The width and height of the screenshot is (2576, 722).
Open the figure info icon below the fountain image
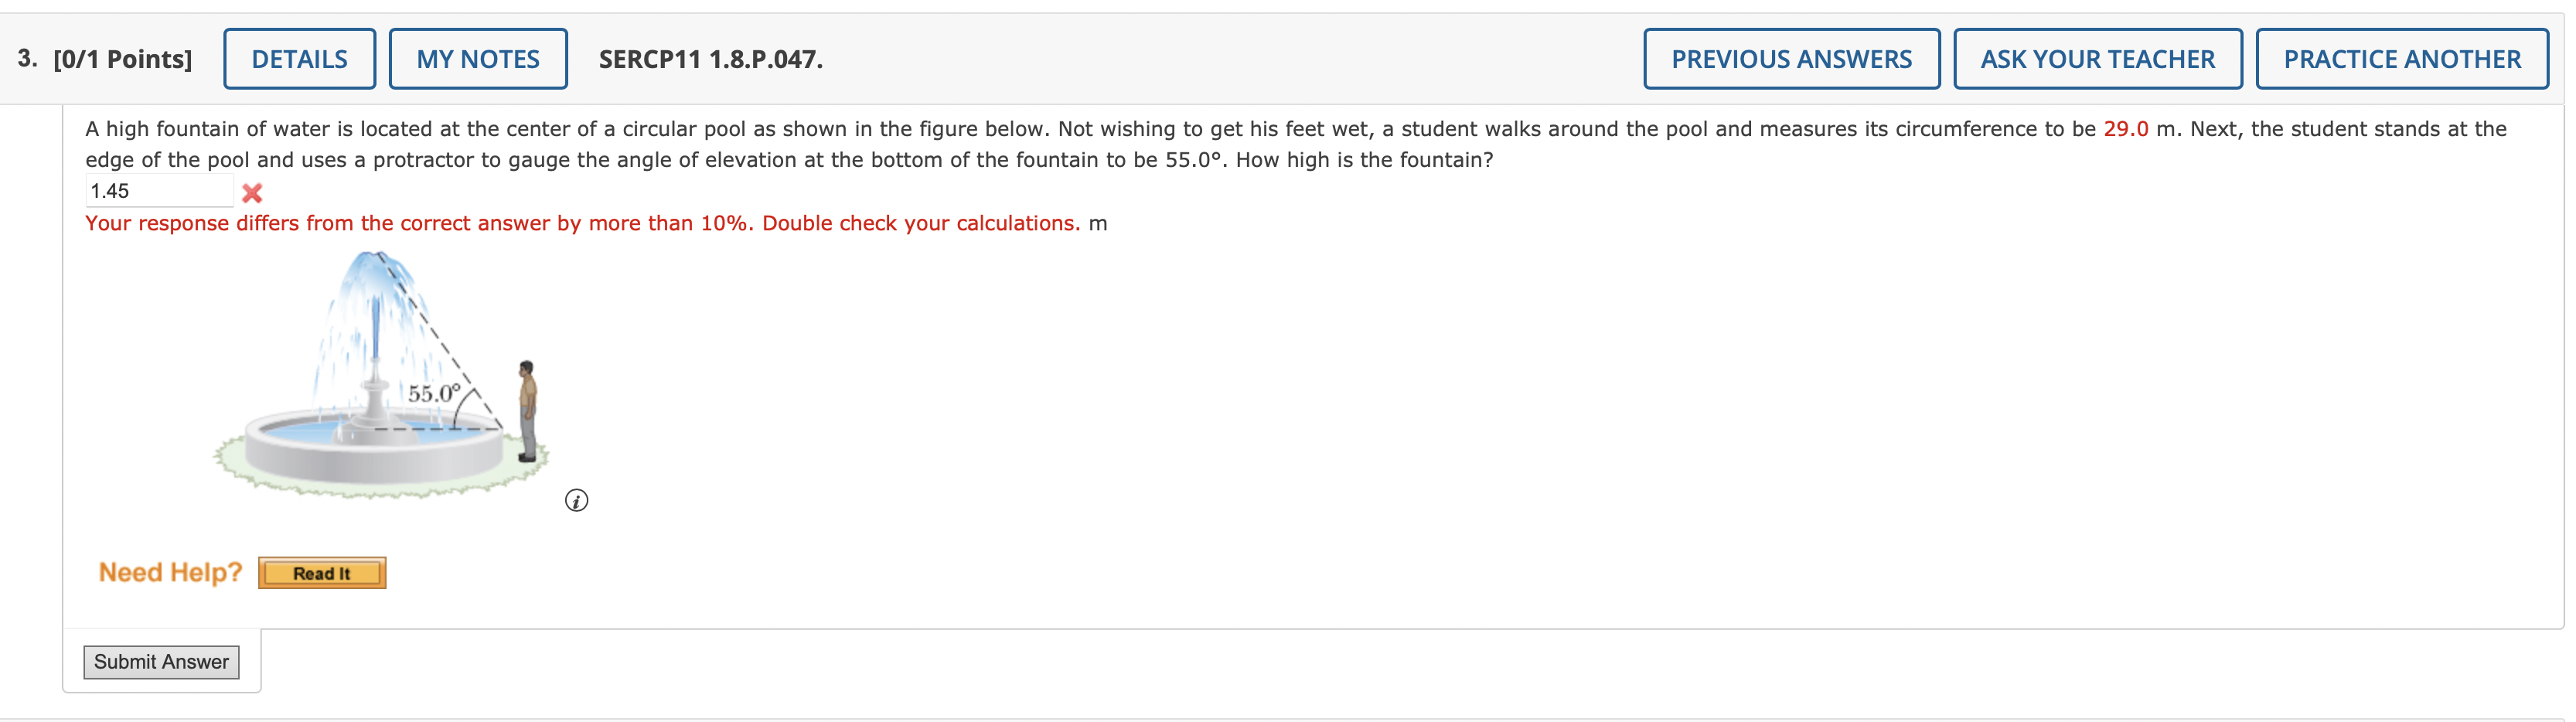[575, 501]
